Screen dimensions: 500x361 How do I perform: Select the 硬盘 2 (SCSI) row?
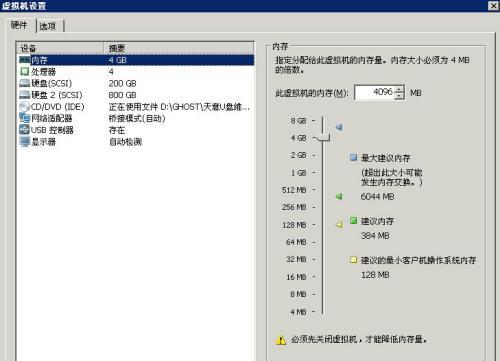pyautogui.click(x=135, y=95)
